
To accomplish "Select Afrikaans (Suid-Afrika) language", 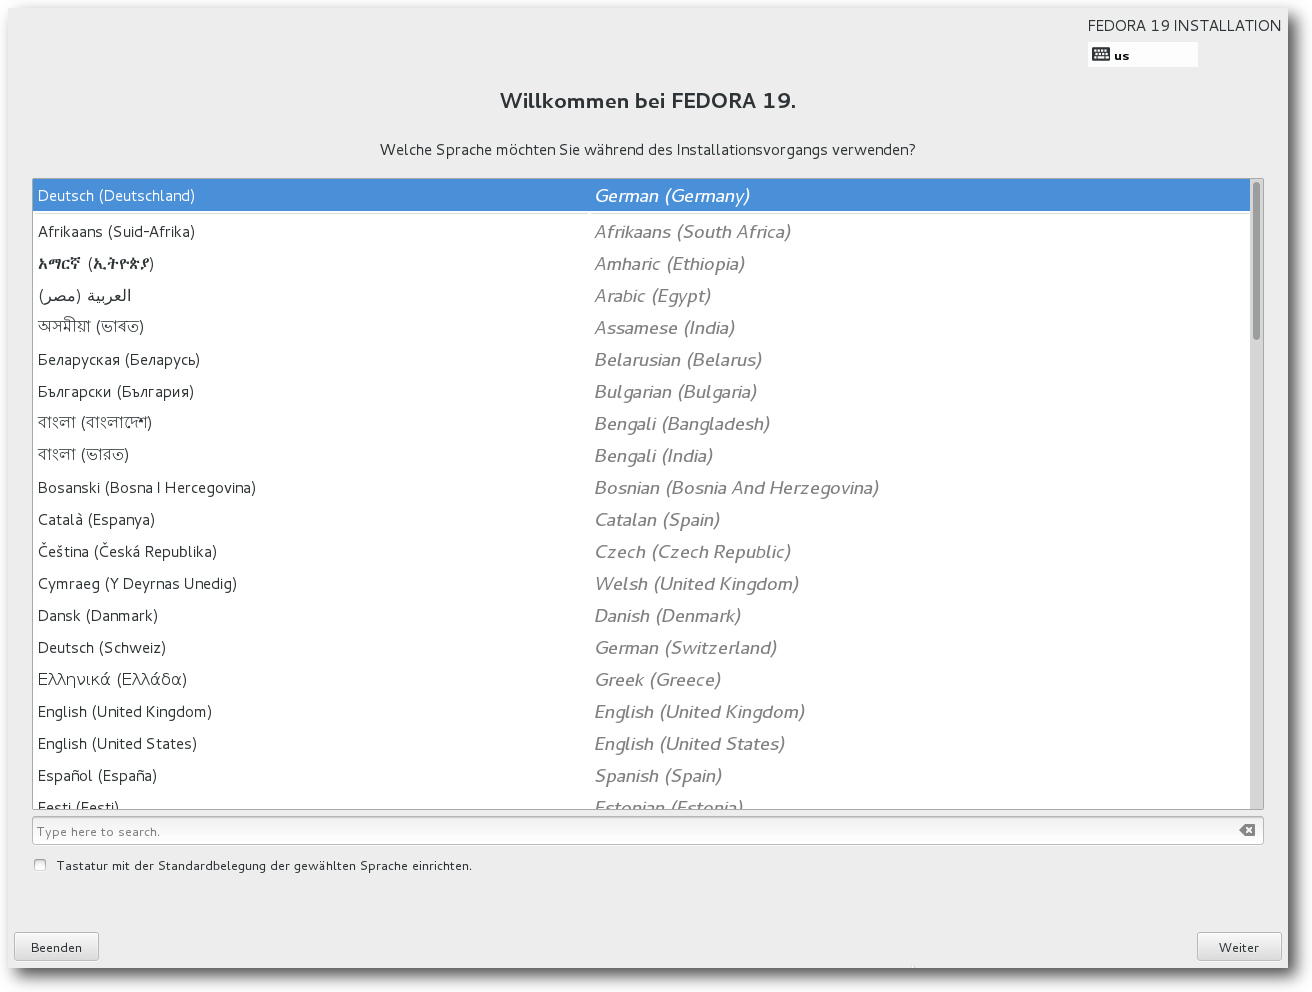I will click(641, 232).
